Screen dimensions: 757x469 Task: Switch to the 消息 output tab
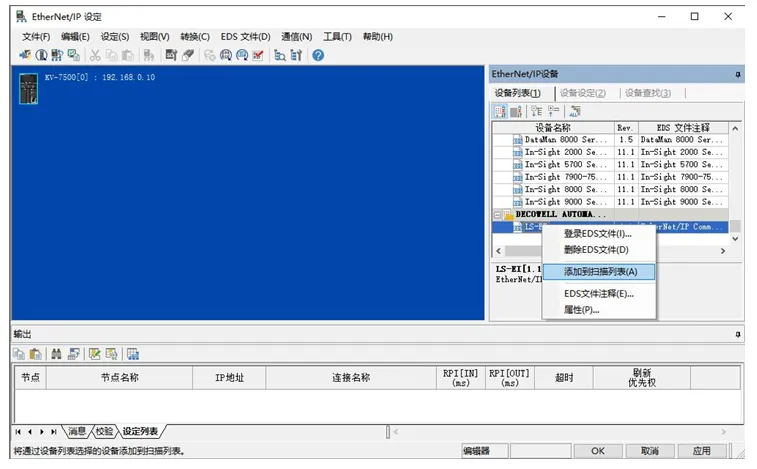coord(77,431)
